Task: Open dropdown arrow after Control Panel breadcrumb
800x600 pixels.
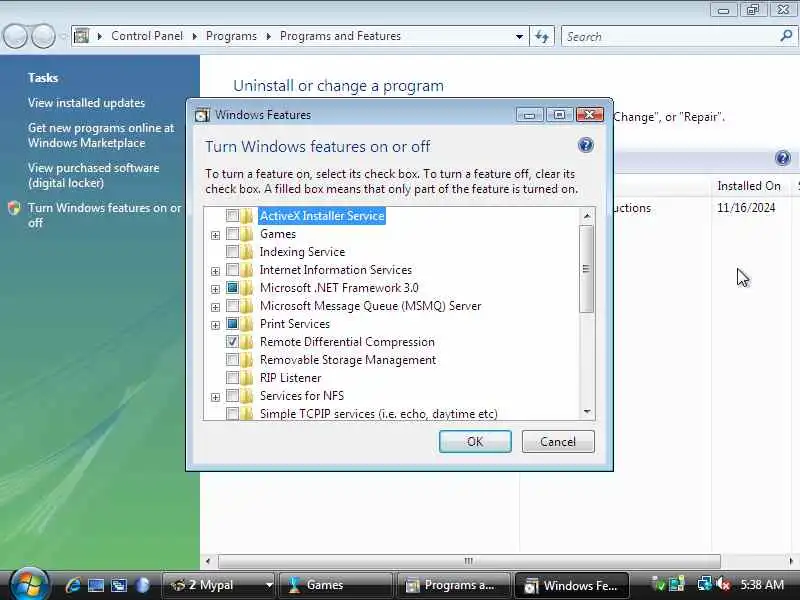Action: [x=194, y=36]
